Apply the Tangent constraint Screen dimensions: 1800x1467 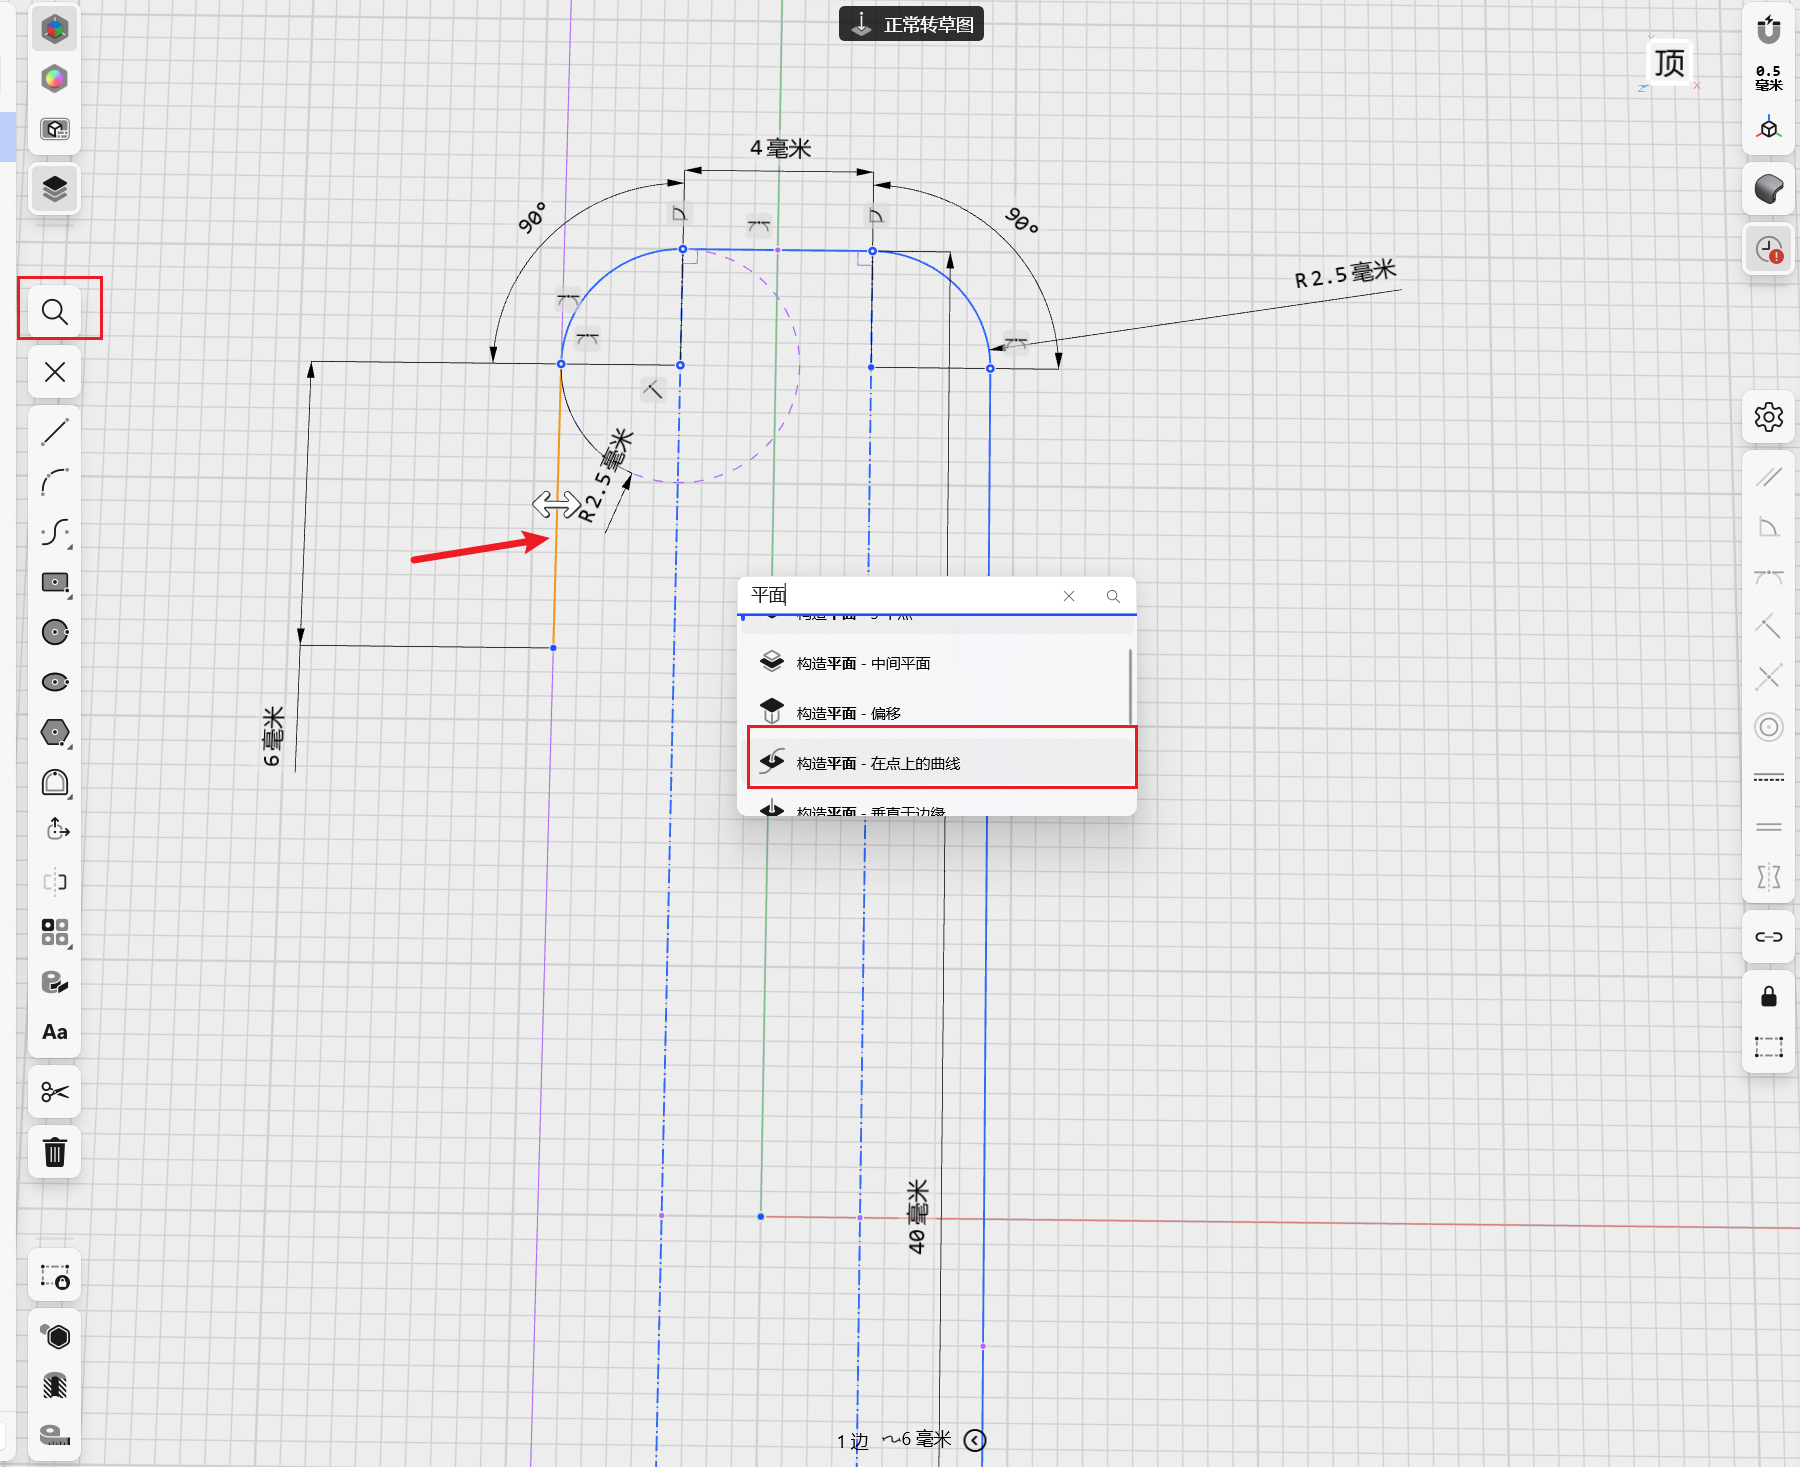coord(1768,577)
